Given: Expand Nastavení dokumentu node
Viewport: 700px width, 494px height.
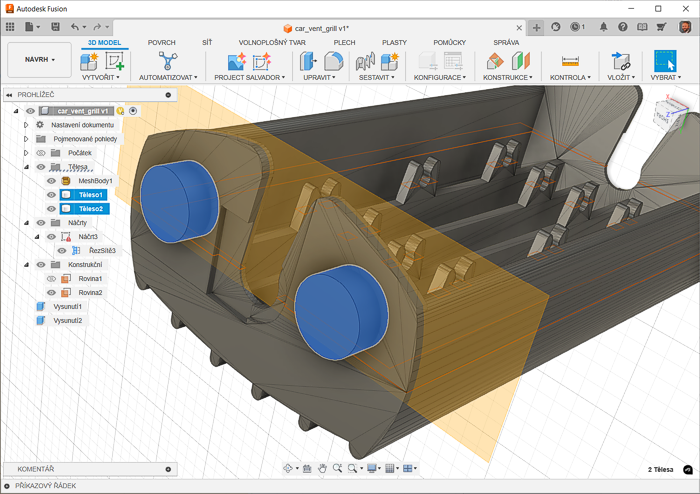Looking at the screenshot, I should pyautogui.click(x=26, y=125).
